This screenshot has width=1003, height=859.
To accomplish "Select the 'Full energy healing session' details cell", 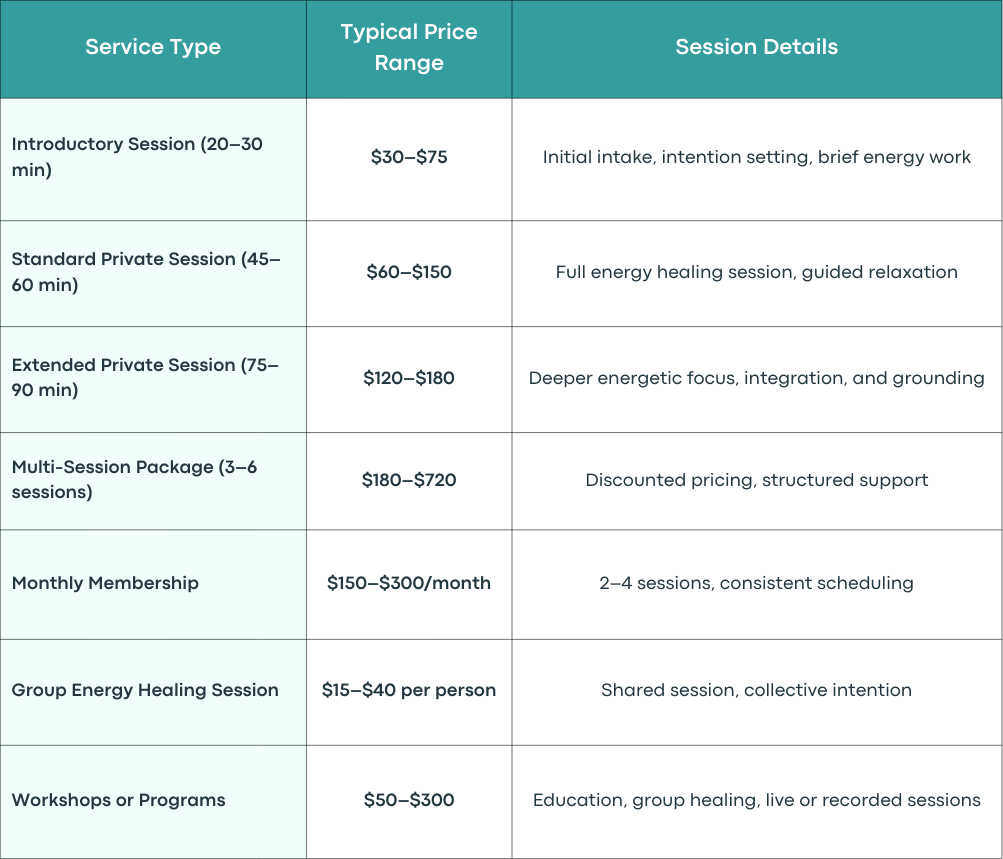I will point(757,272).
